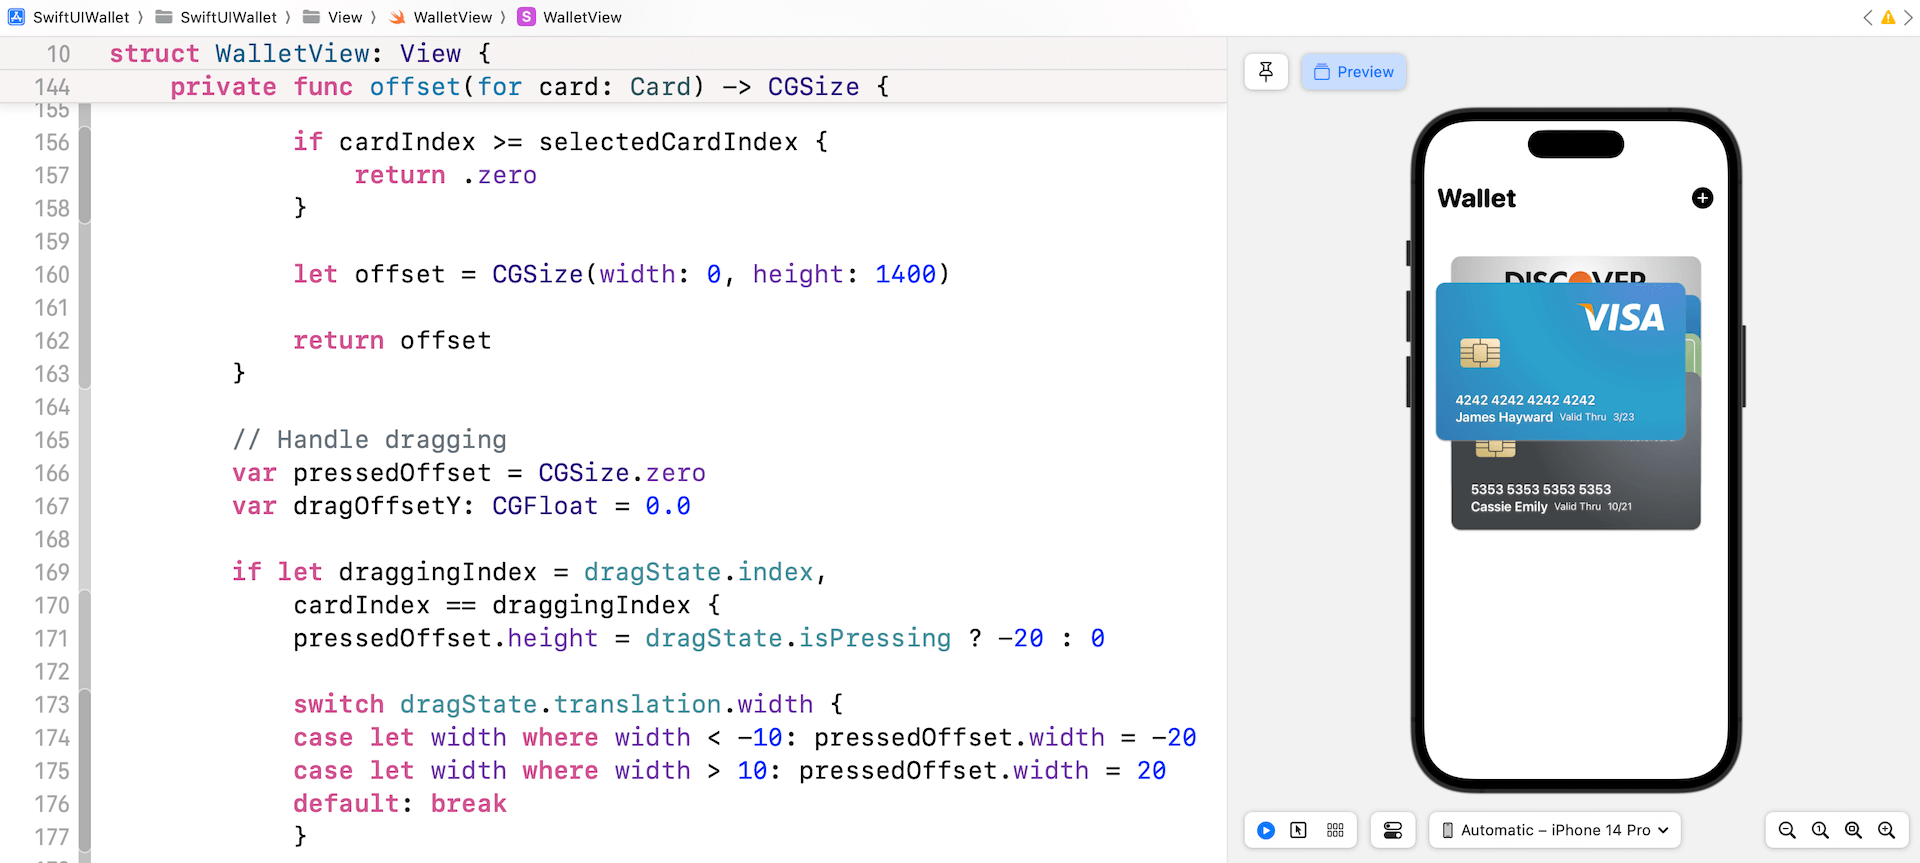Go to the next issue chevron
The width and height of the screenshot is (1920, 863).
point(1908,17)
